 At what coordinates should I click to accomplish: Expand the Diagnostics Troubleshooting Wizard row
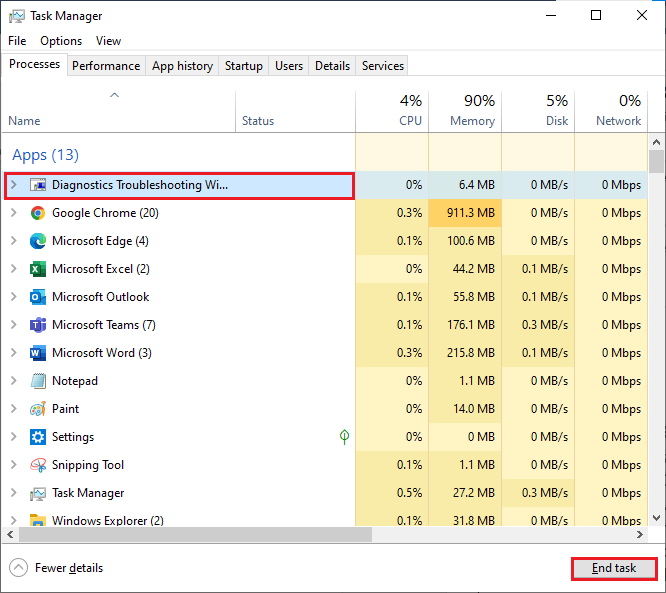tap(14, 185)
